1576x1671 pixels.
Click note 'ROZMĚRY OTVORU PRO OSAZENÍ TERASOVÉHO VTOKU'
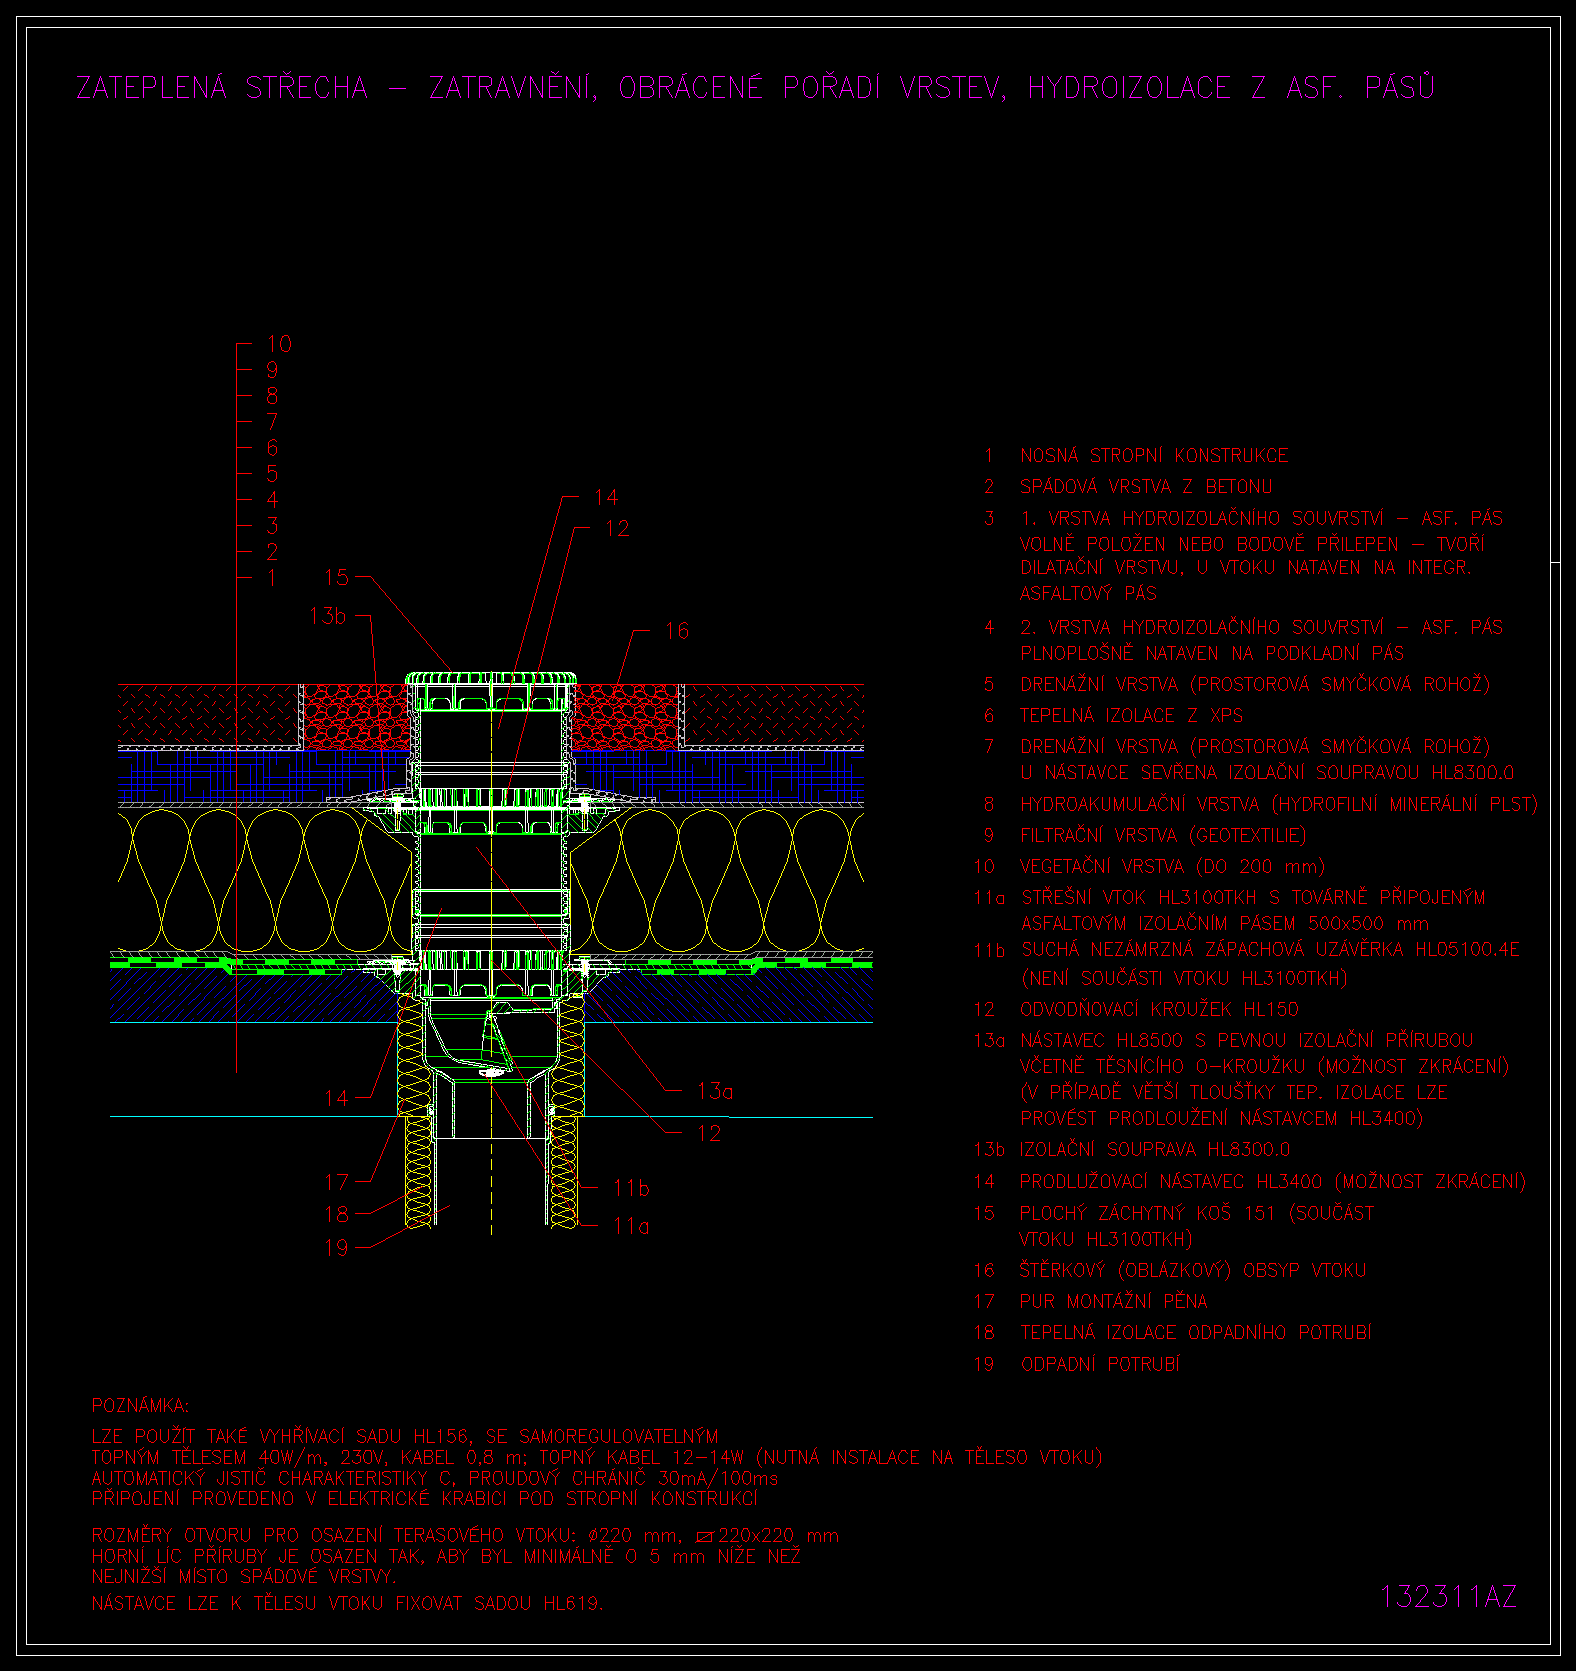click(x=335, y=1535)
